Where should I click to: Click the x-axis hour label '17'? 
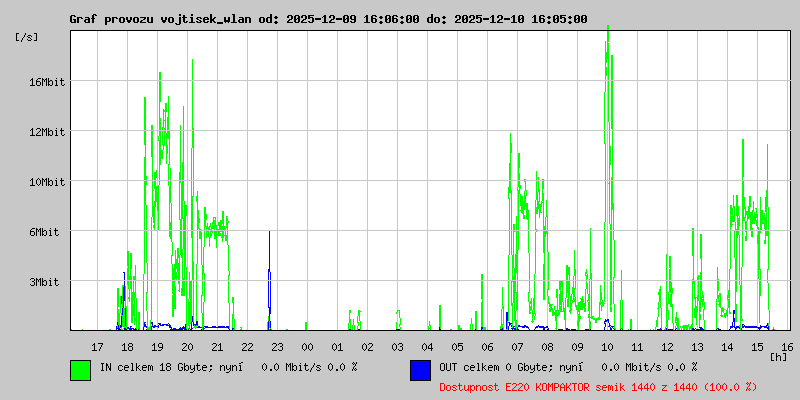(97, 347)
